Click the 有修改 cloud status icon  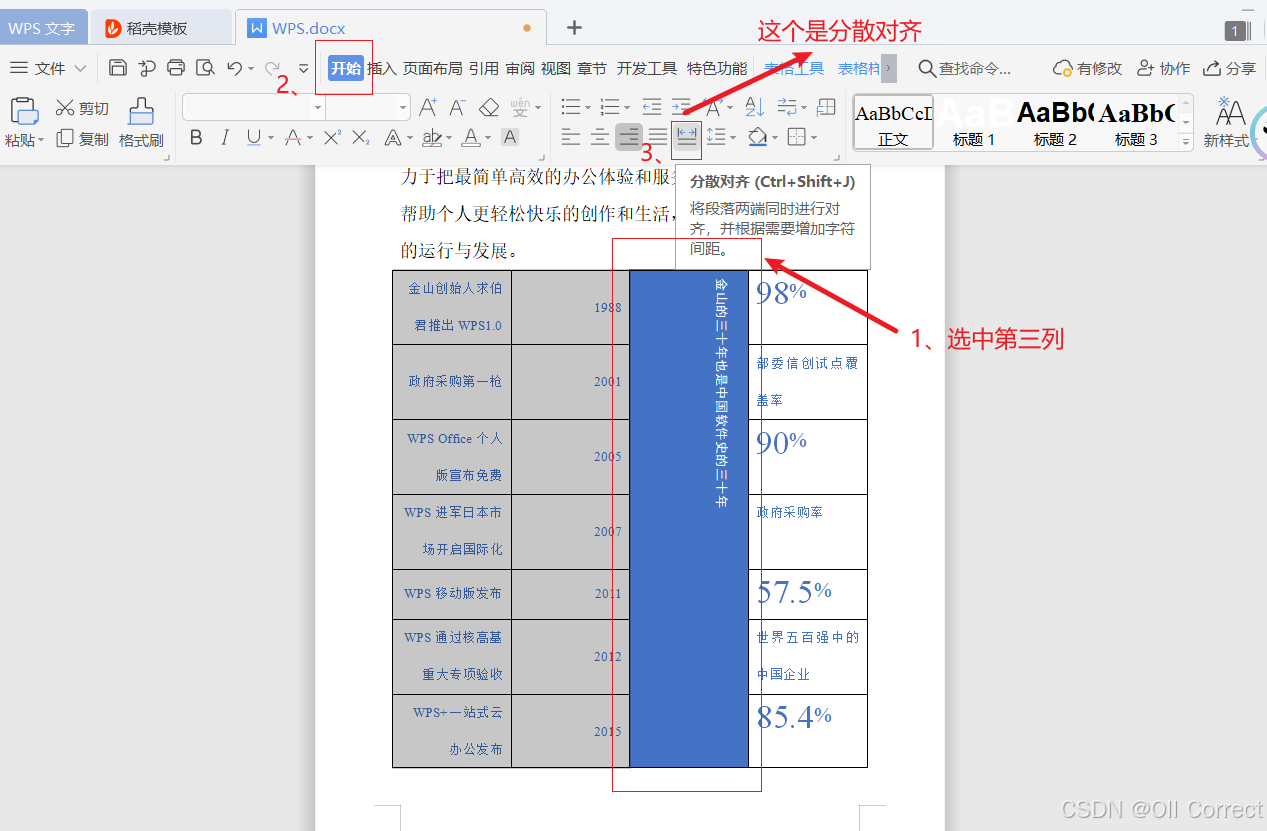[x=1088, y=68]
